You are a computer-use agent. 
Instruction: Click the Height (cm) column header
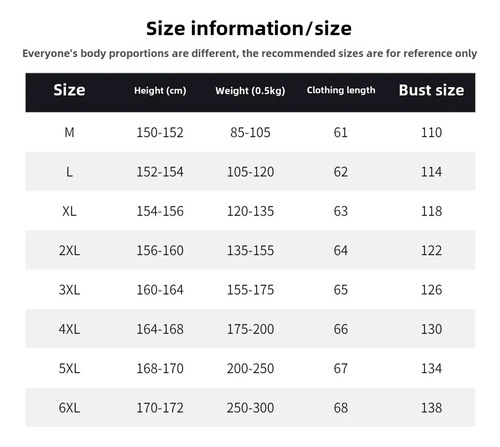click(x=160, y=91)
